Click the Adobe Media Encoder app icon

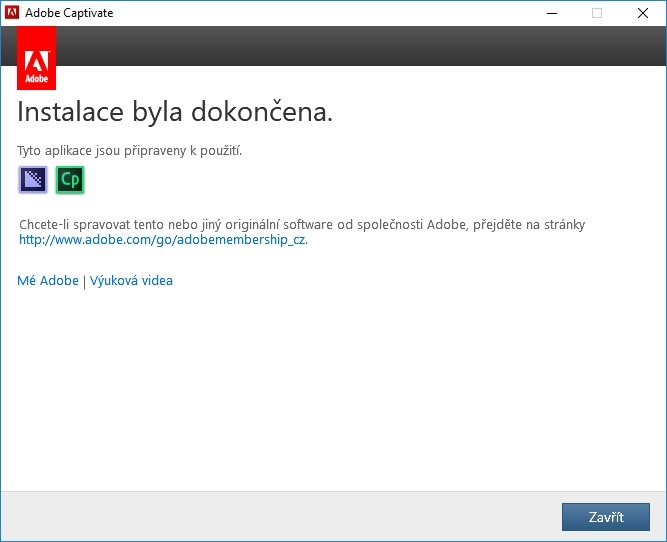pos(33,180)
